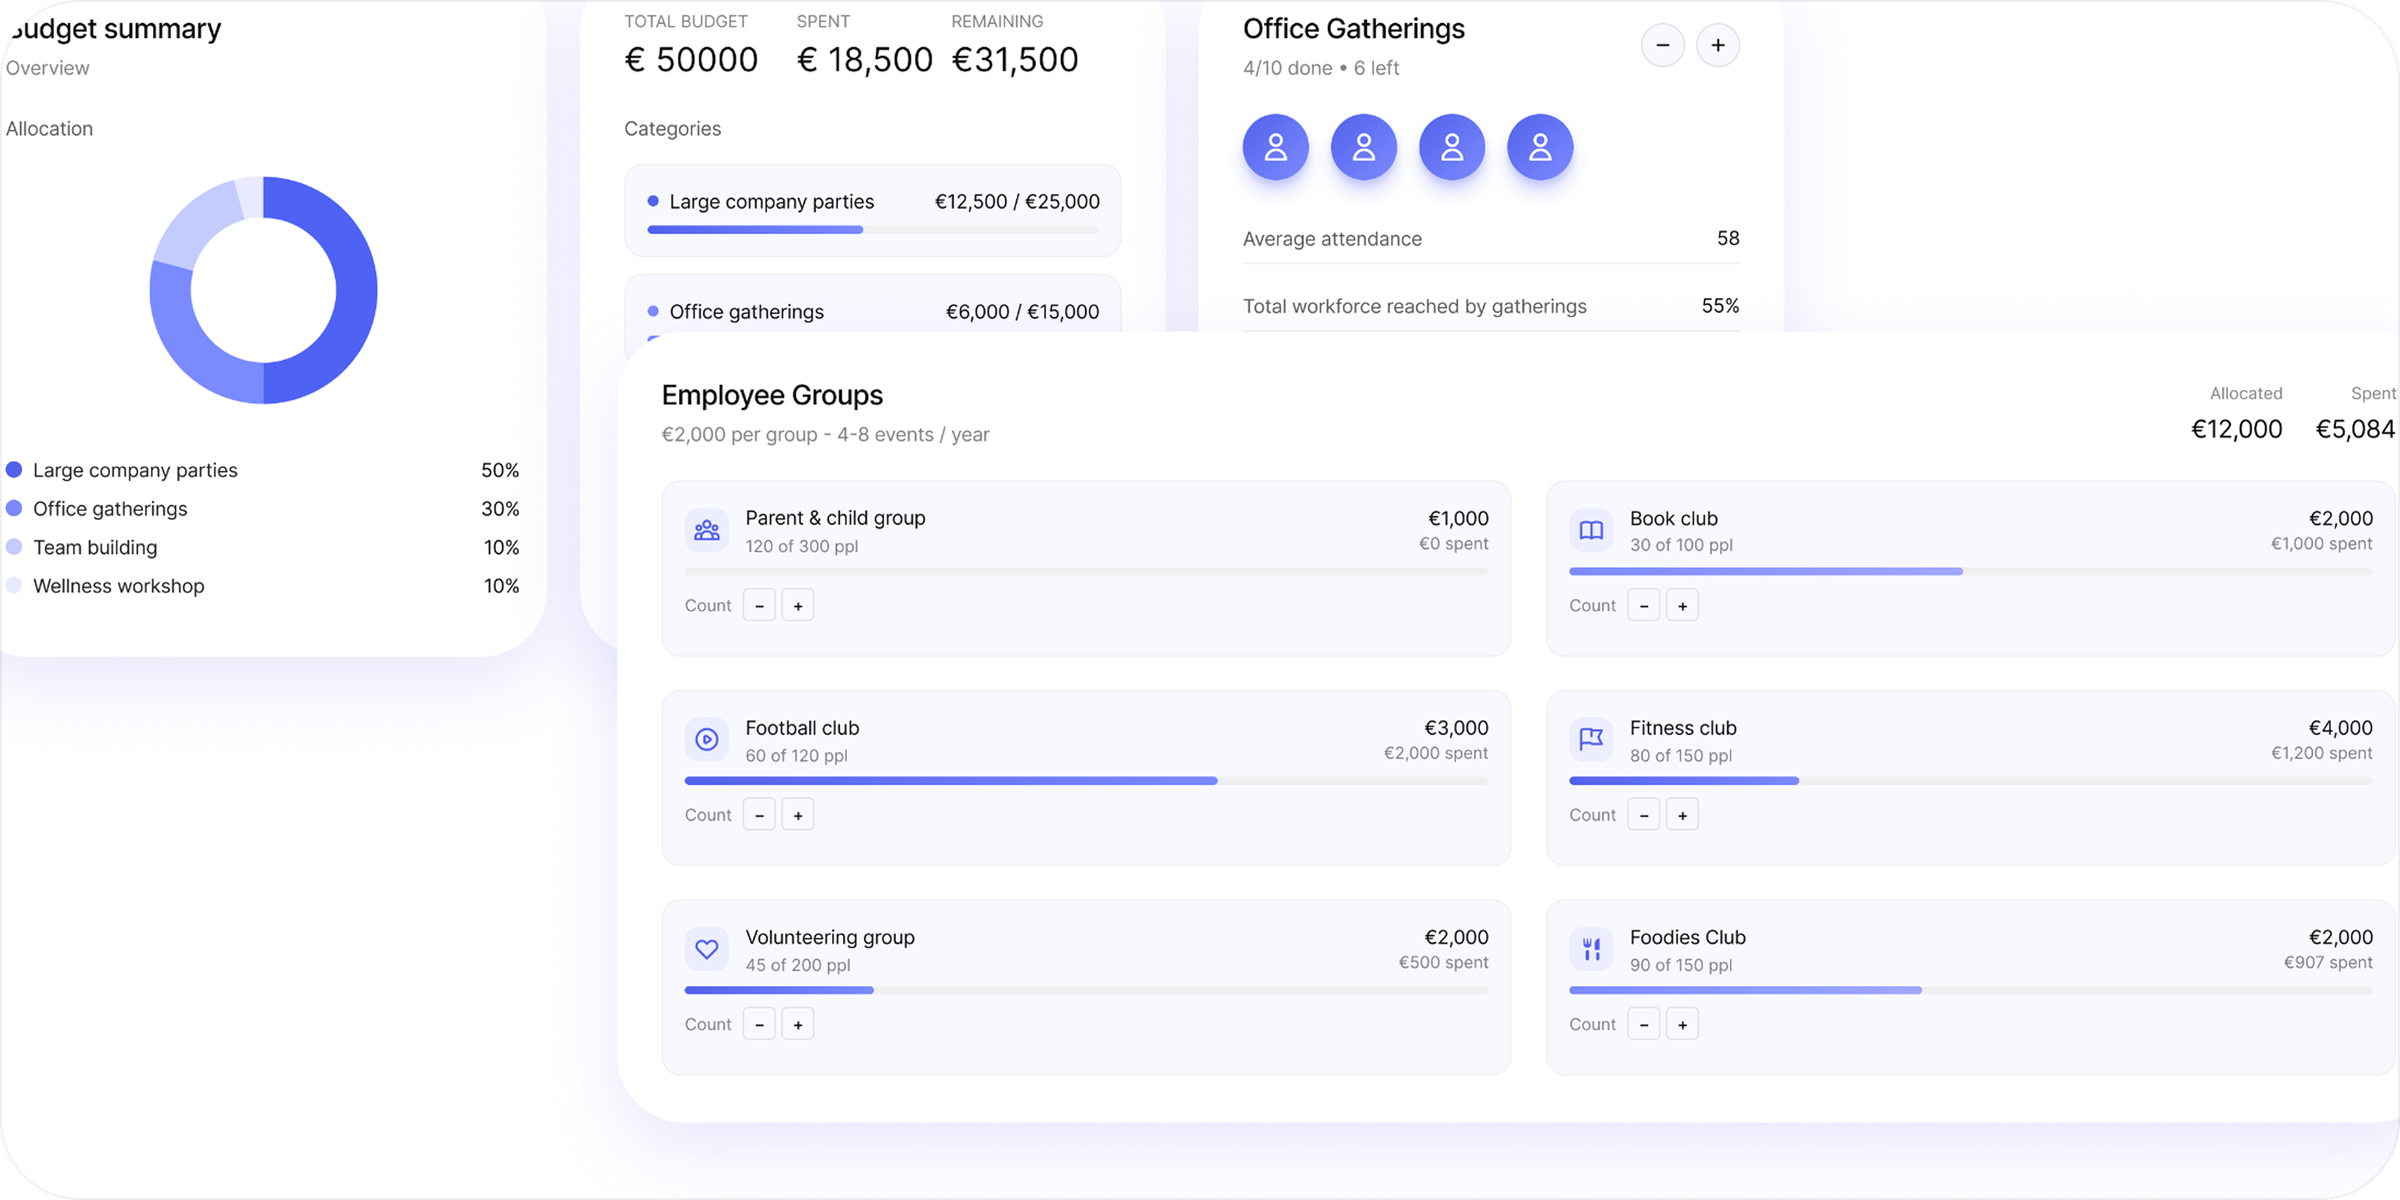Click the Employee Groups heading
2400x1200 pixels.
tap(772, 395)
